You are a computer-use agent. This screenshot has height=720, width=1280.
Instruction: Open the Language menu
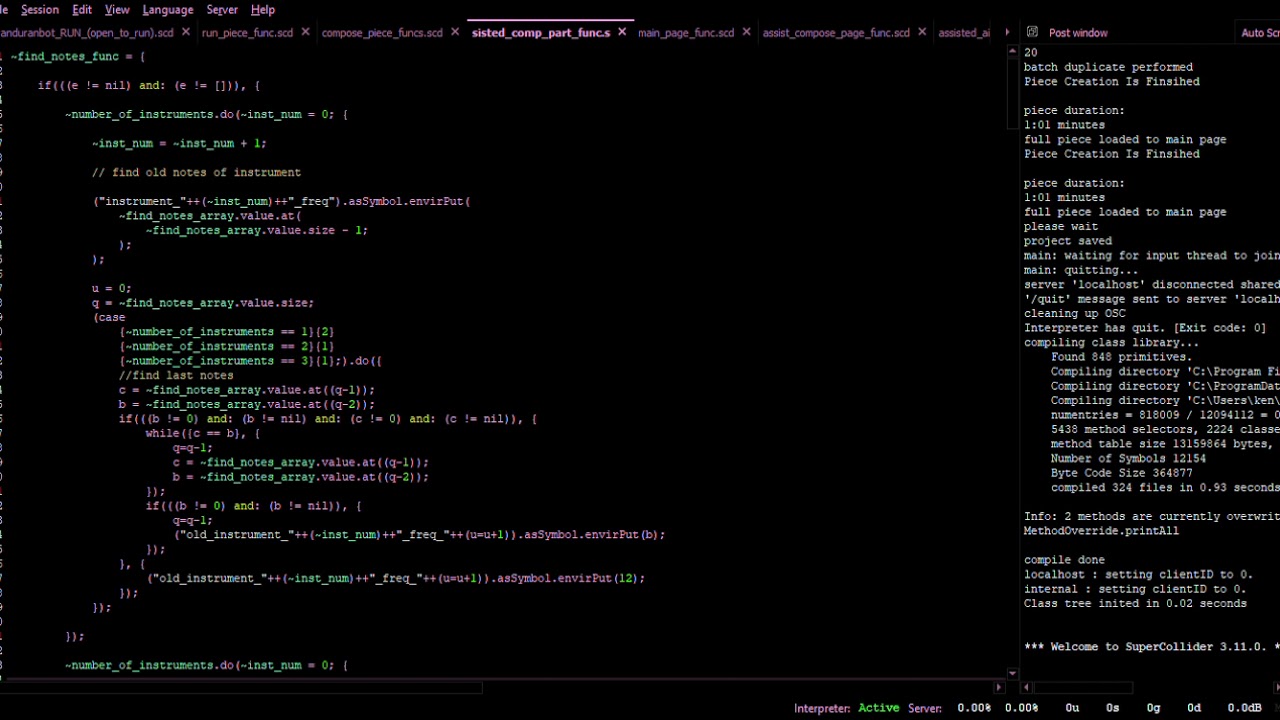click(168, 9)
